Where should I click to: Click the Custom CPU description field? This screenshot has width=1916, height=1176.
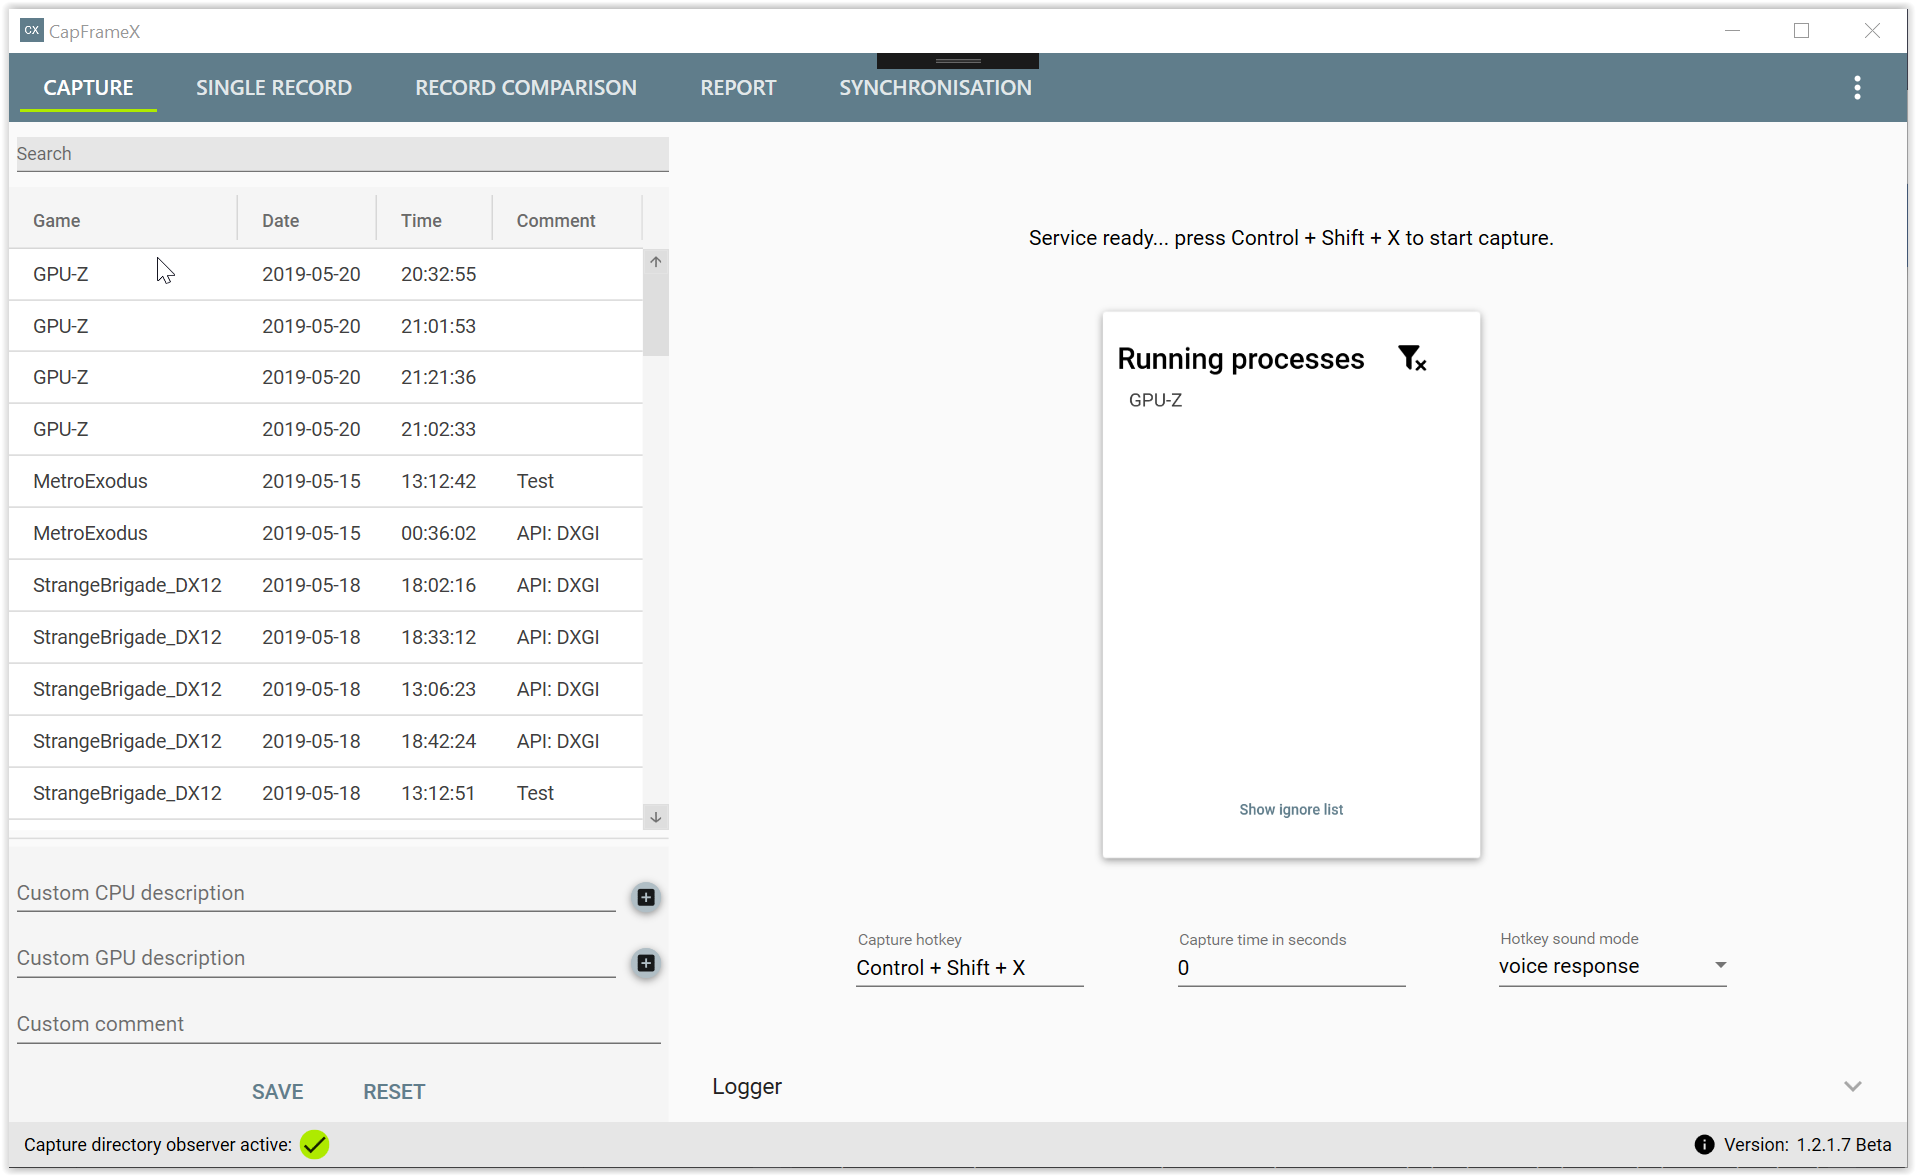click(316, 893)
